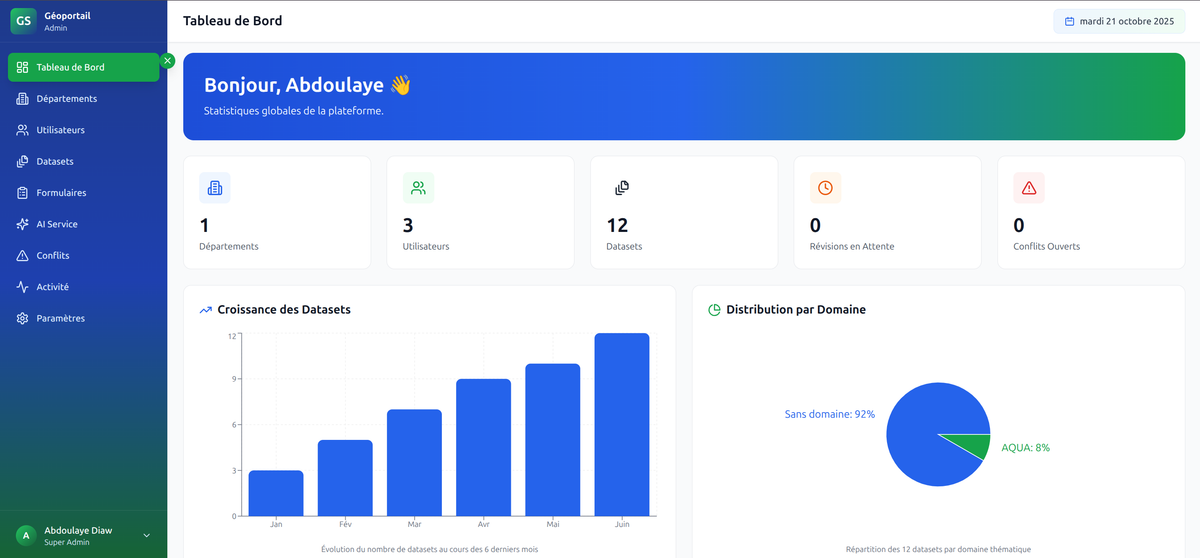This screenshot has height=558, width=1200.
Task: Click the Formulaires clipboard icon
Action: (23, 193)
